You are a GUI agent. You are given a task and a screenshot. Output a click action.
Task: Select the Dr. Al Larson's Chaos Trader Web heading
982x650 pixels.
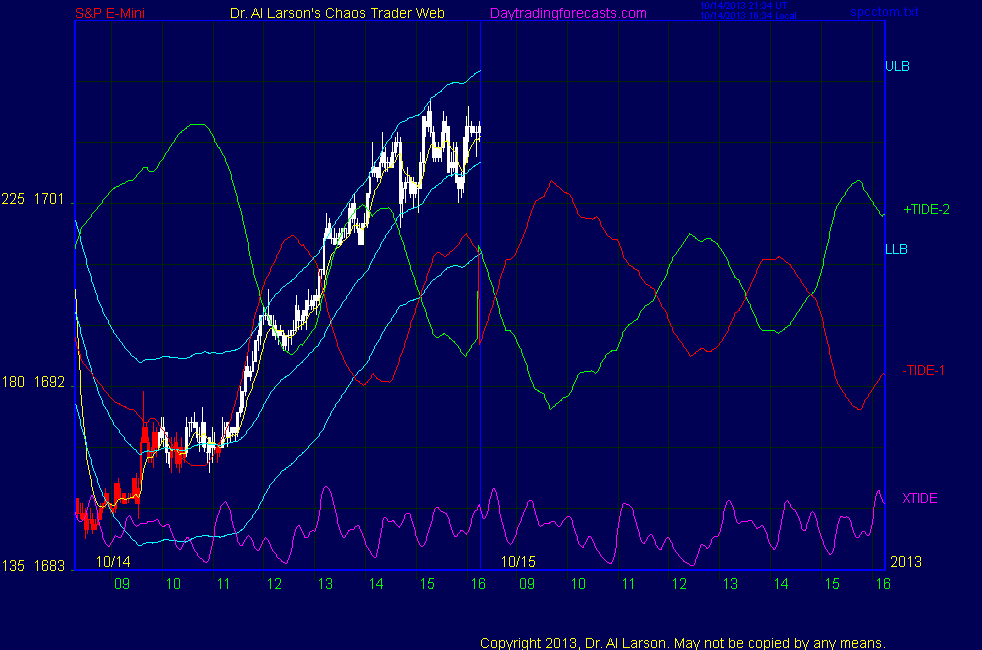tap(337, 13)
